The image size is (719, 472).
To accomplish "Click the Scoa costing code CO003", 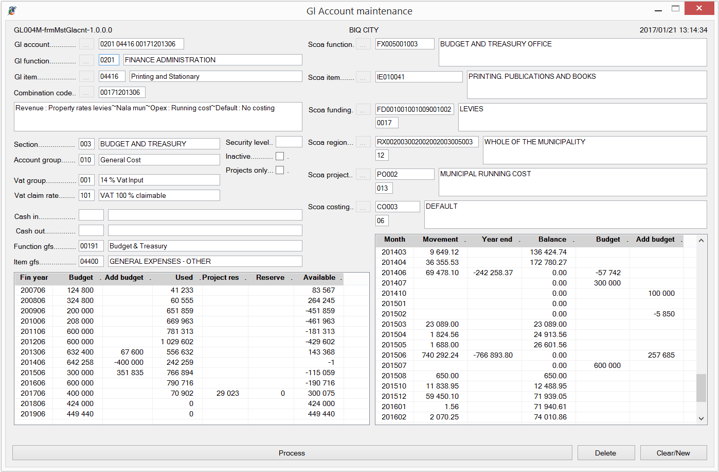I will pos(397,207).
